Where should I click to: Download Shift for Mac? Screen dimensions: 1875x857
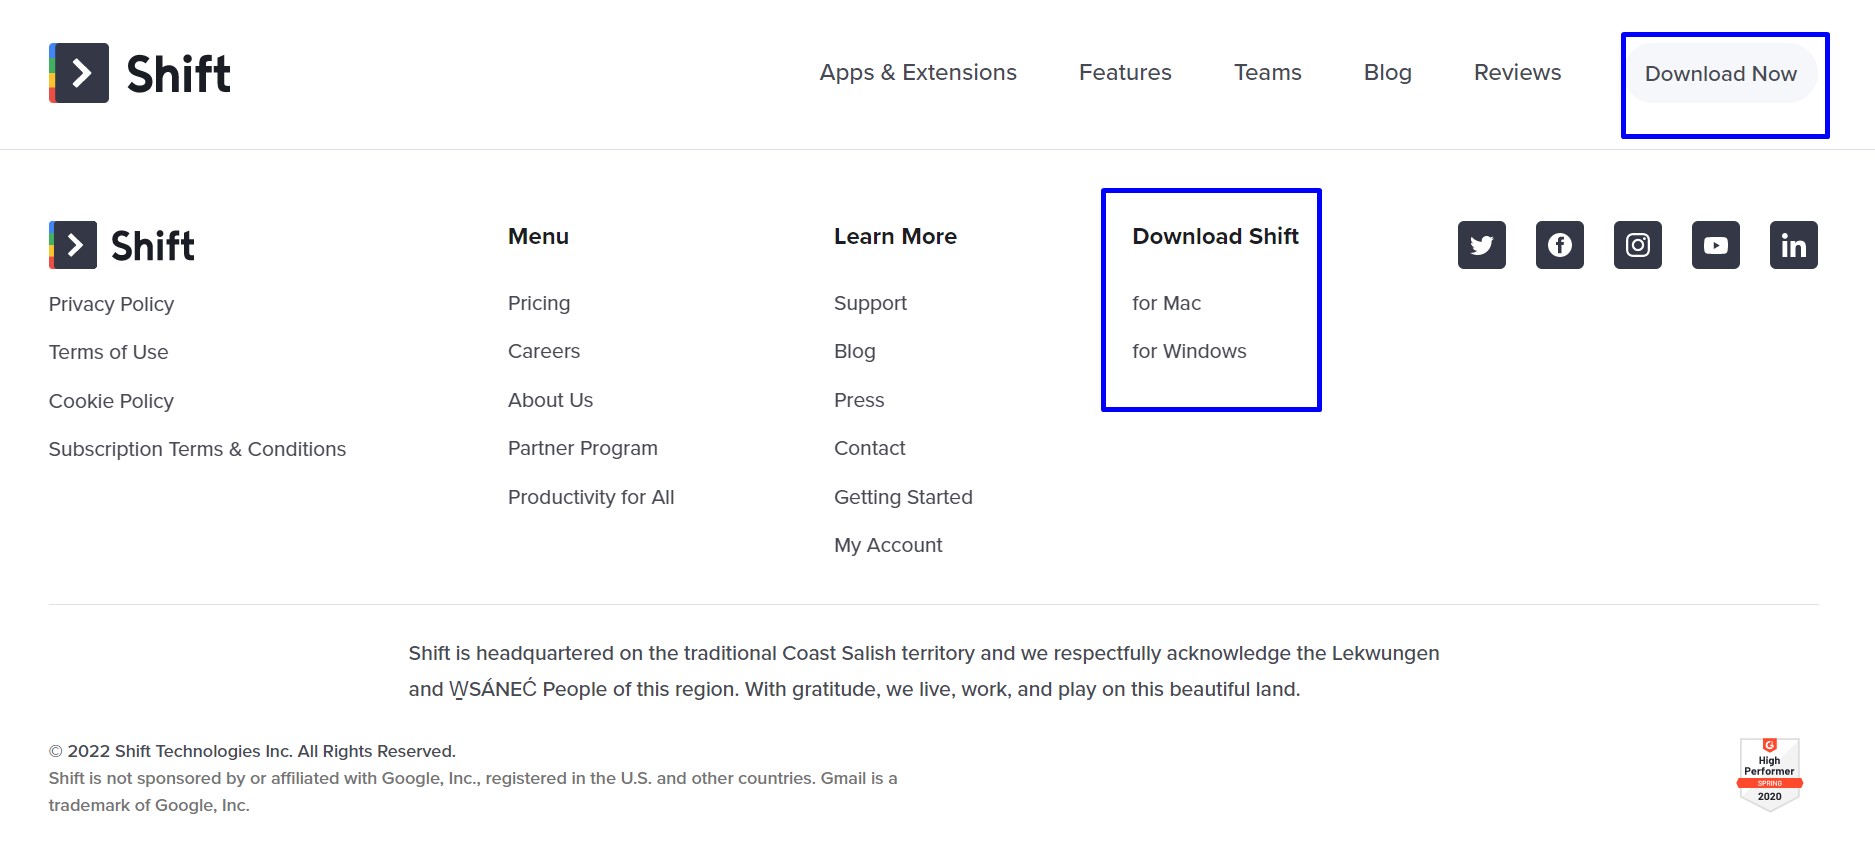tap(1166, 303)
